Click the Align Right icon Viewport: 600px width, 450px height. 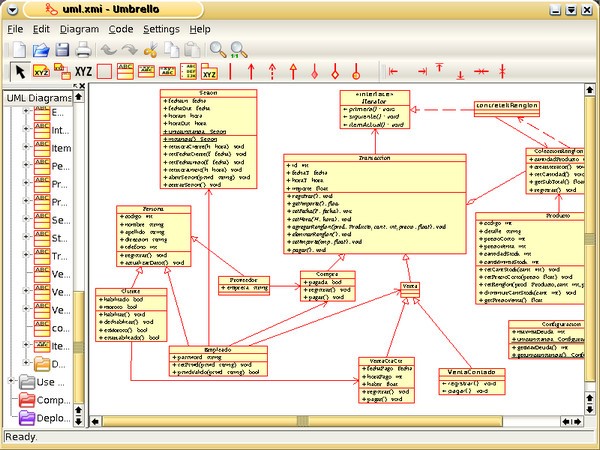point(422,71)
